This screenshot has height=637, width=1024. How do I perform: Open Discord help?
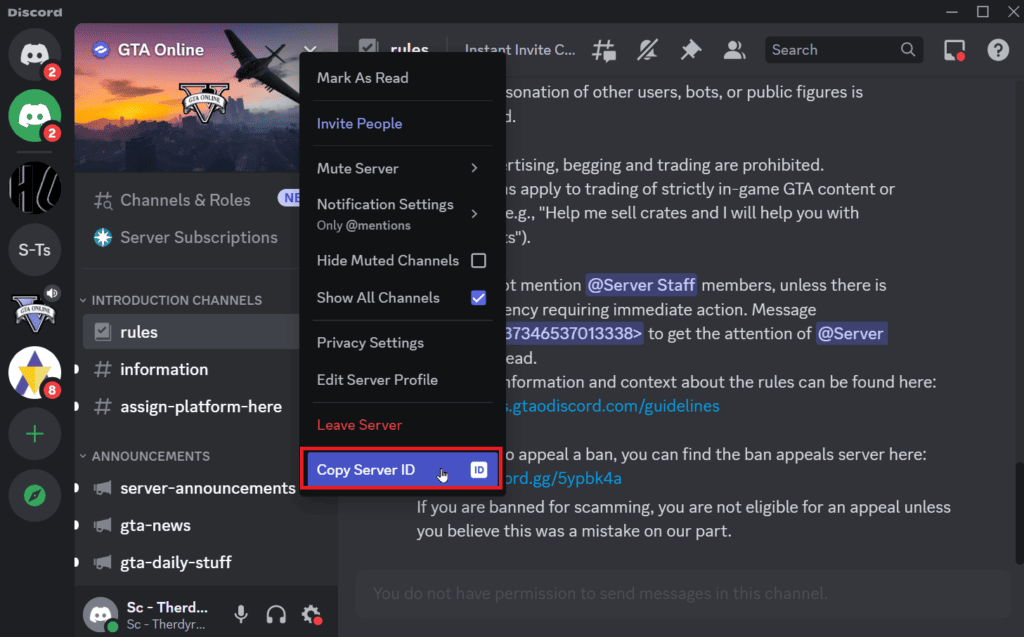coord(998,50)
